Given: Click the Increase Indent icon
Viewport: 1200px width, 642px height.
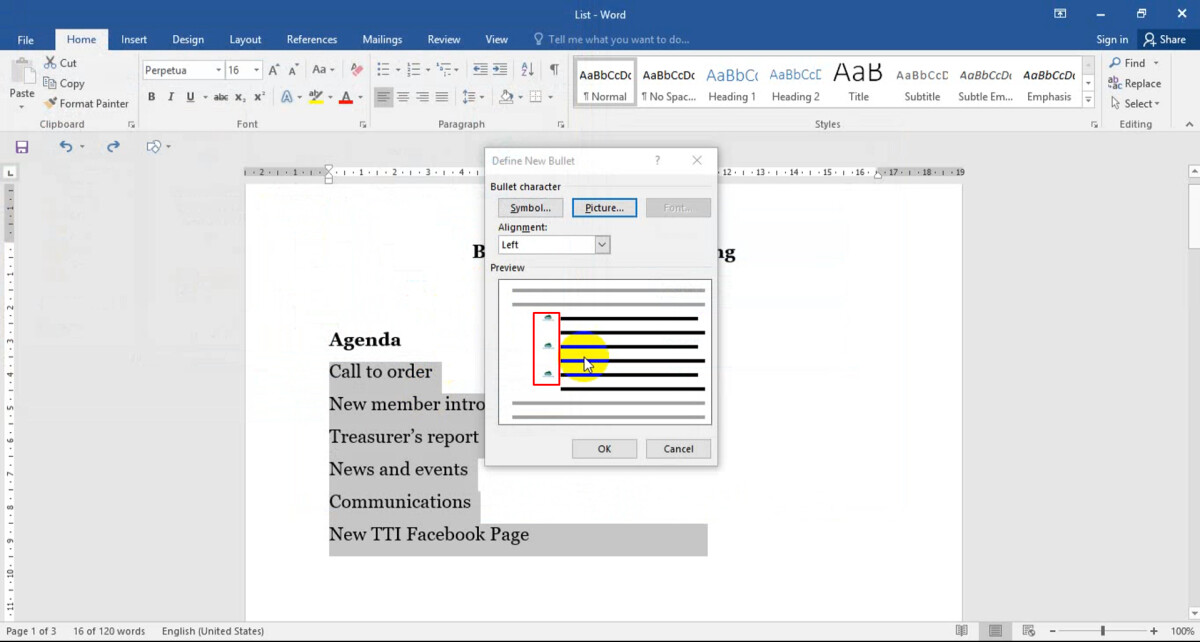Looking at the screenshot, I should point(501,69).
